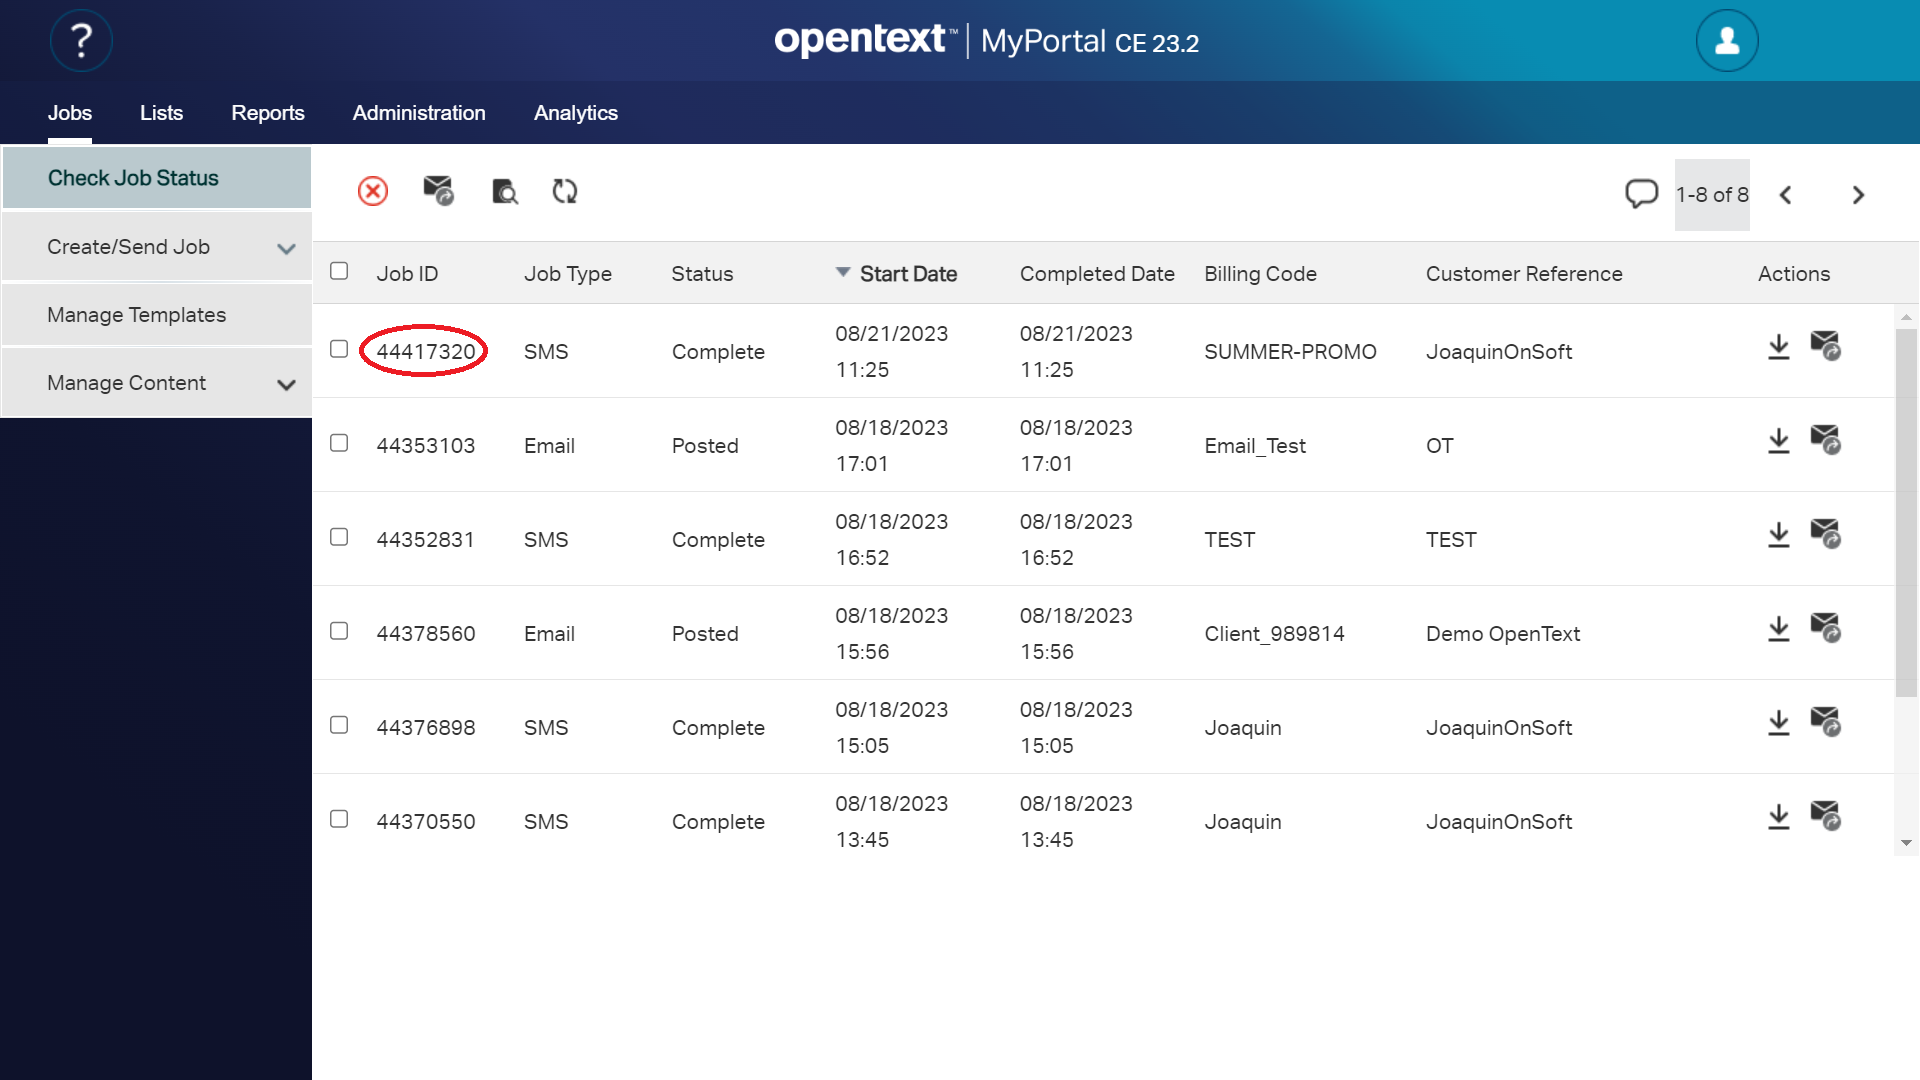Click the red Cancel Job icon

point(372,191)
